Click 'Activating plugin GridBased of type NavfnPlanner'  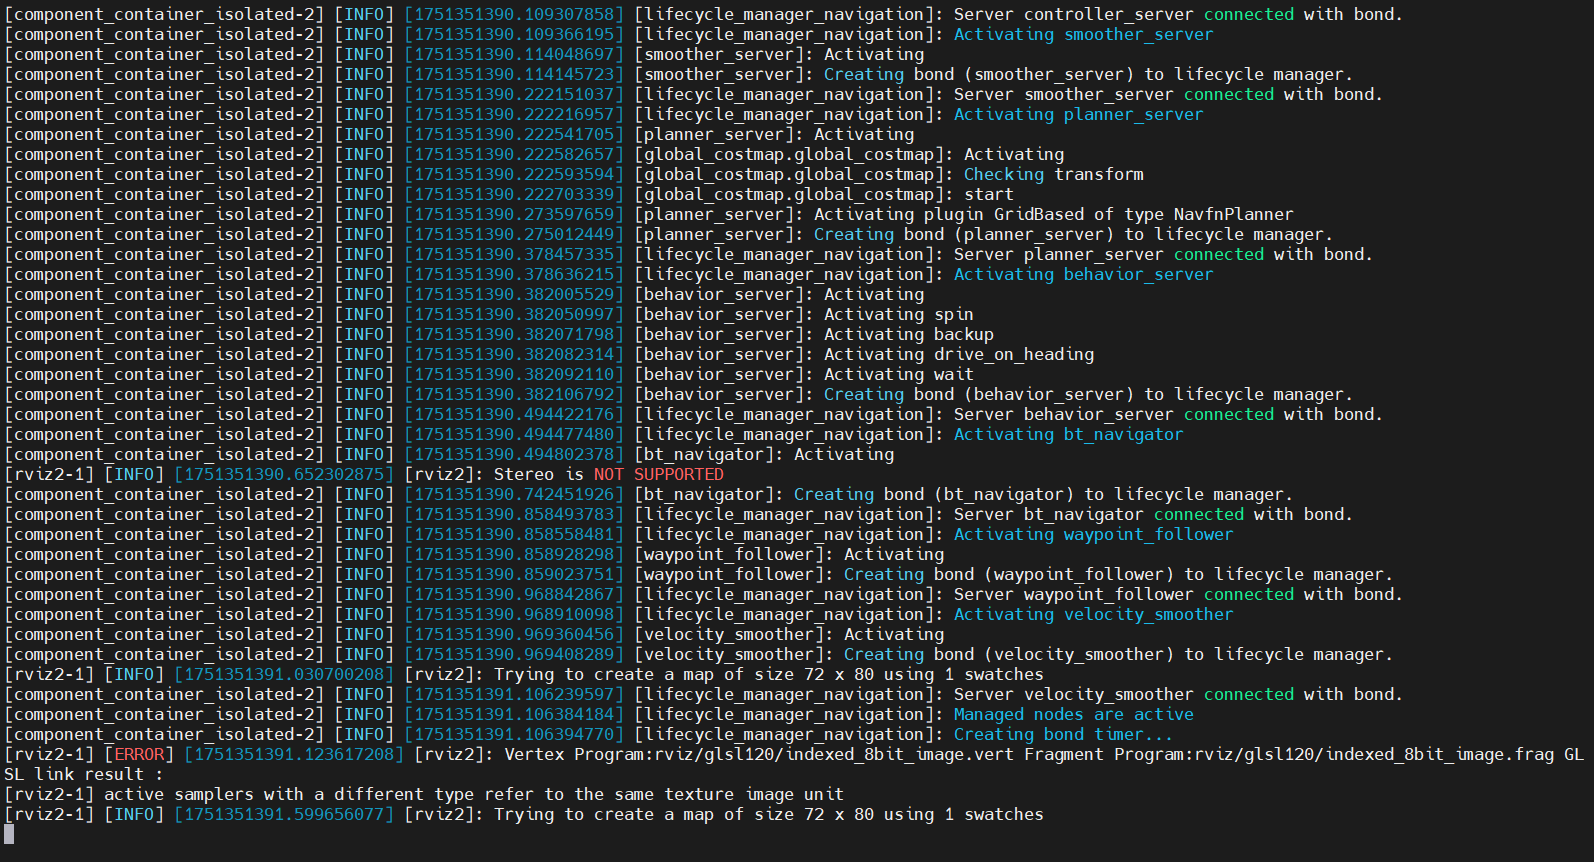1054,214
